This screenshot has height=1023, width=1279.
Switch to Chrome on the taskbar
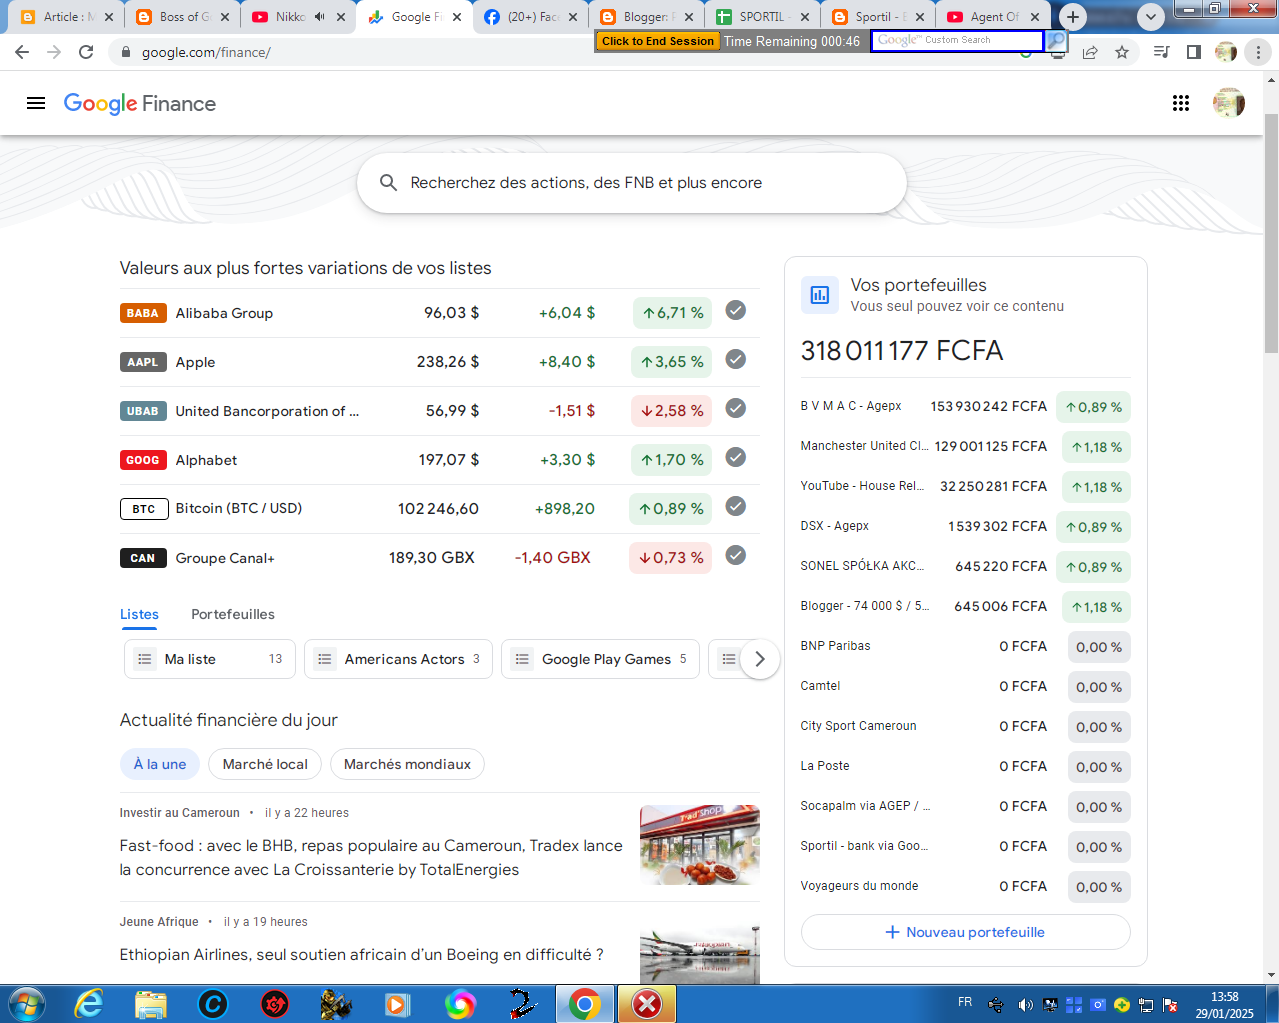coord(585,1004)
